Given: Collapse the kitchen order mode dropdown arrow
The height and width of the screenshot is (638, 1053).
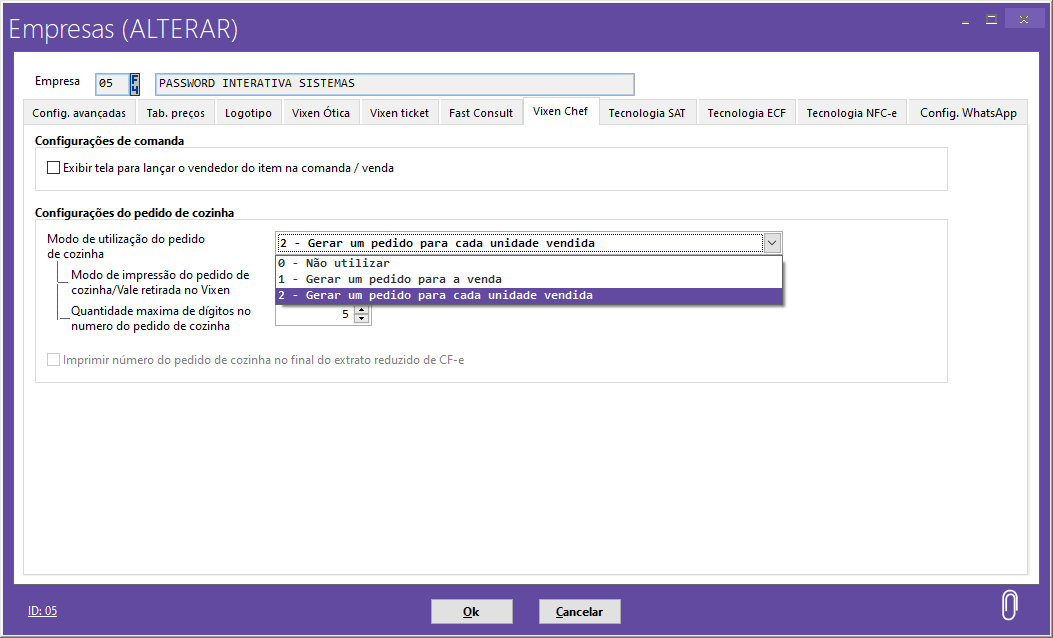Looking at the screenshot, I should pyautogui.click(x=772, y=243).
